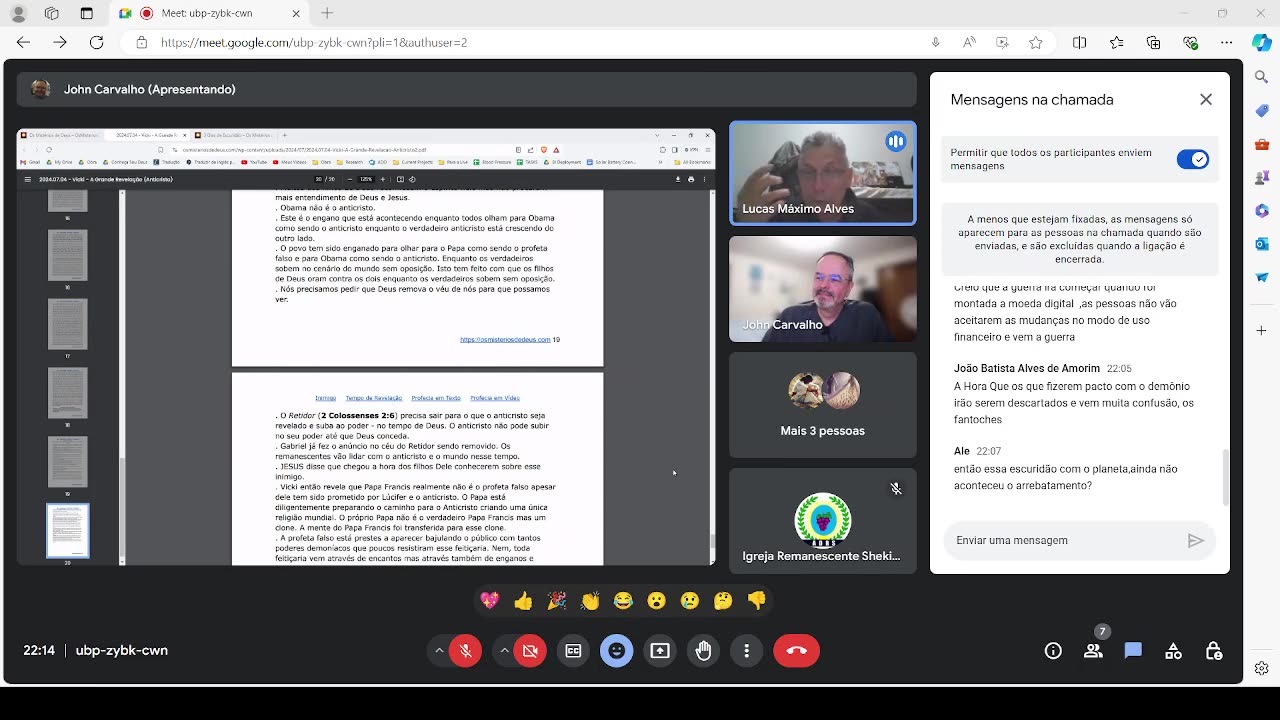Image resolution: width=1280 pixels, height=720 pixels.
Task: Click the meeting code ubp-zybk-cwn text
Action: [122, 651]
